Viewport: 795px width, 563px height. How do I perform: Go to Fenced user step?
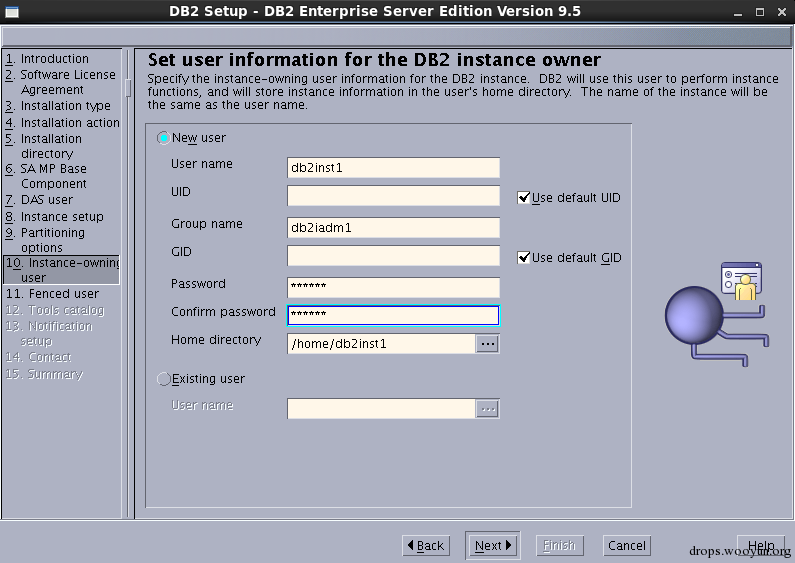coord(52,294)
